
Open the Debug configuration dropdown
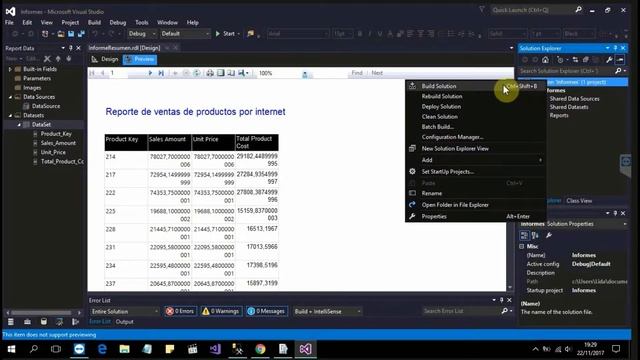tap(142, 34)
